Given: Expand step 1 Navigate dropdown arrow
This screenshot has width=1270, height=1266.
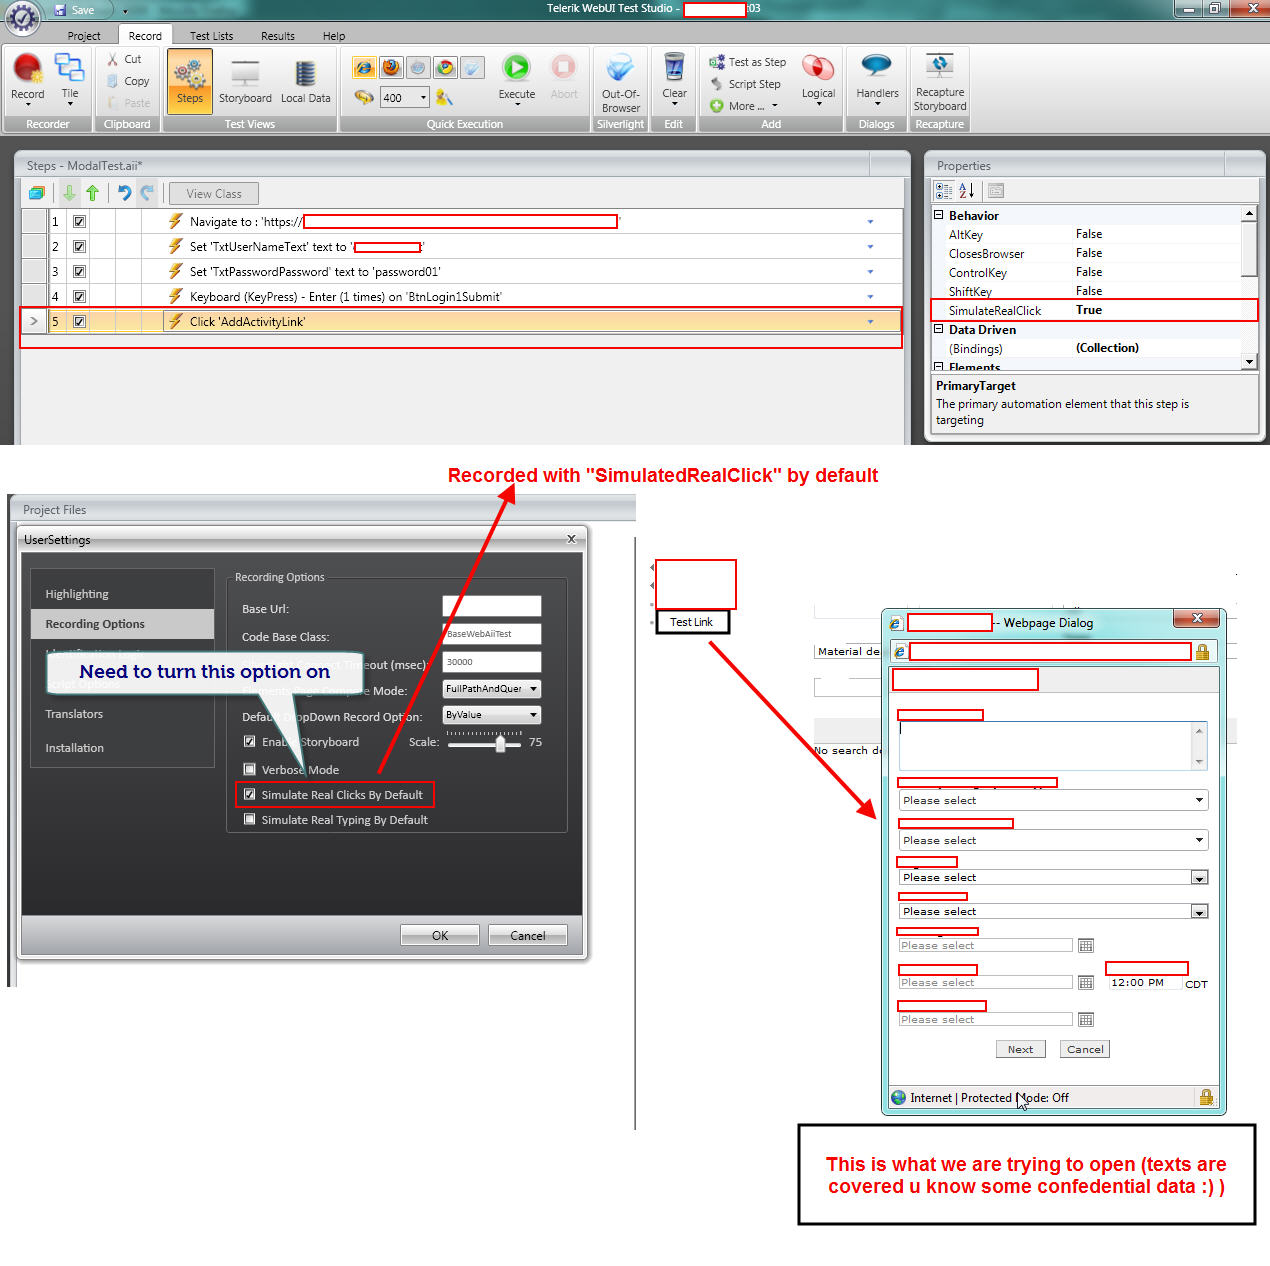Looking at the screenshot, I should click(870, 222).
